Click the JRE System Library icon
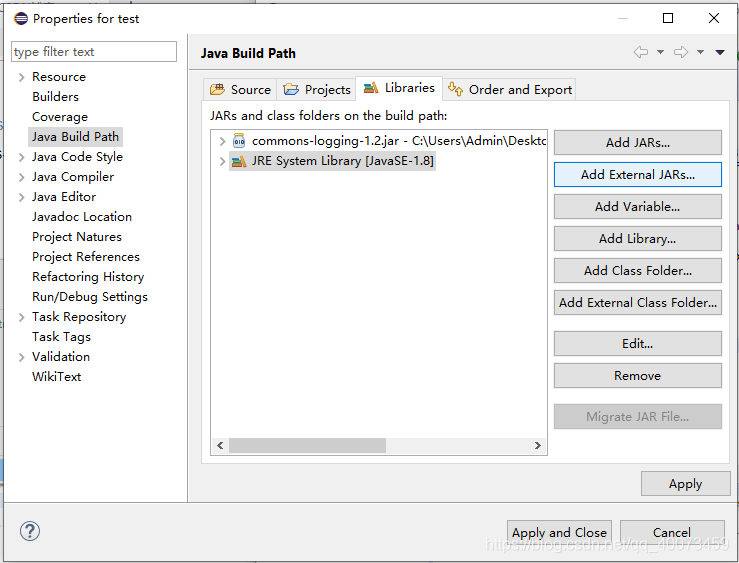The width and height of the screenshot is (739, 563). (238, 161)
